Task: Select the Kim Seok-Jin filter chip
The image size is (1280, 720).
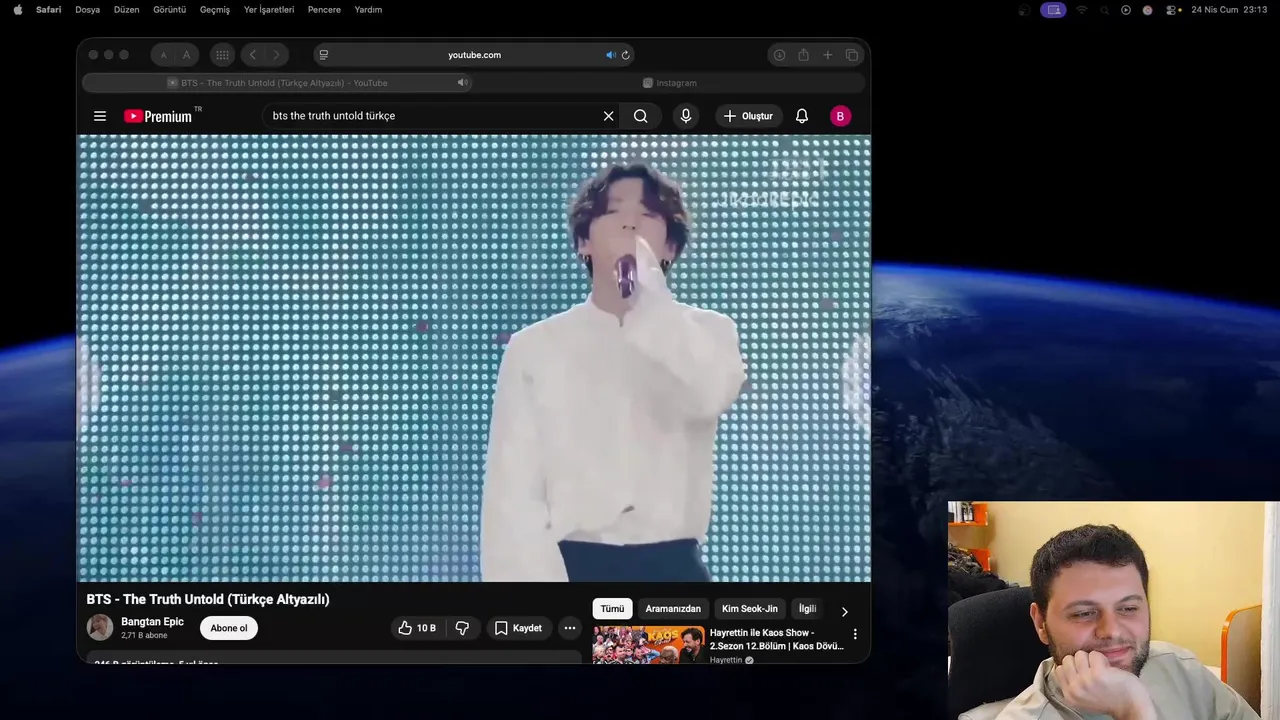Action: click(x=750, y=609)
